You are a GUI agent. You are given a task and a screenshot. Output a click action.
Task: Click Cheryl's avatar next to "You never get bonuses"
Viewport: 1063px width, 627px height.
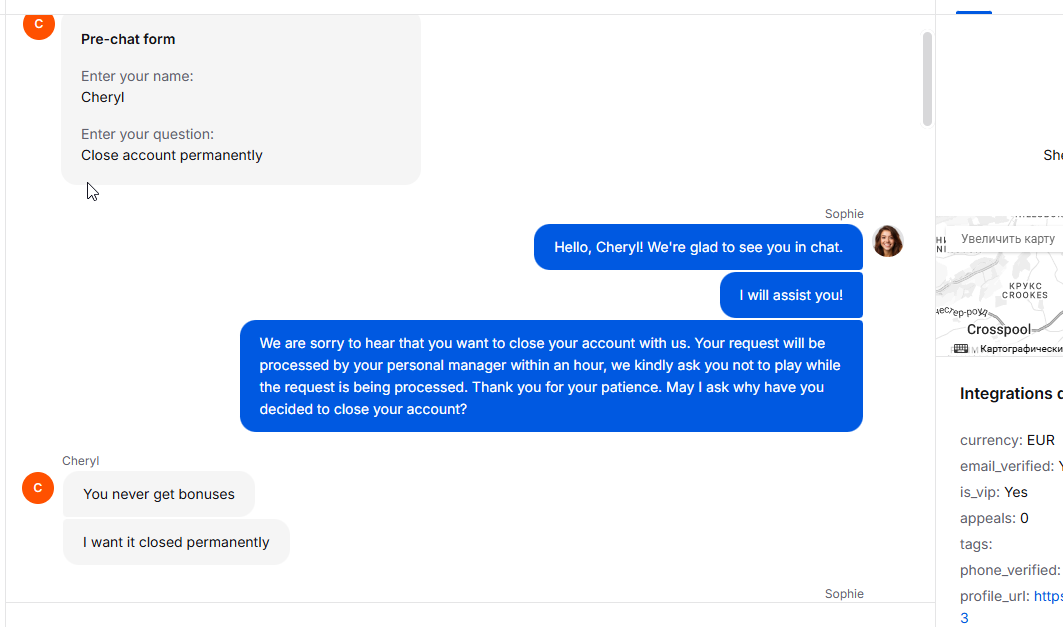pyautogui.click(x=38, y=488)
